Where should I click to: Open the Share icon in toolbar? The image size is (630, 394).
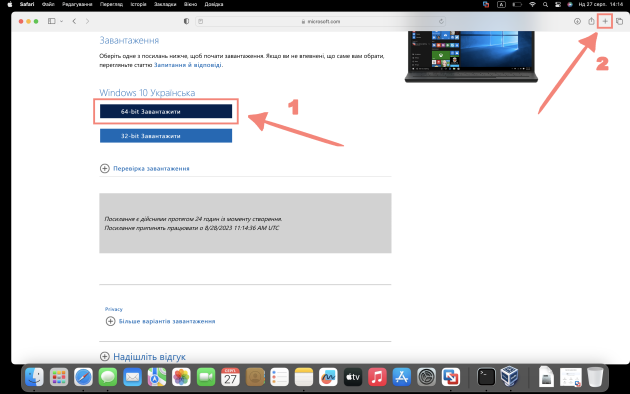pos(591,21)
